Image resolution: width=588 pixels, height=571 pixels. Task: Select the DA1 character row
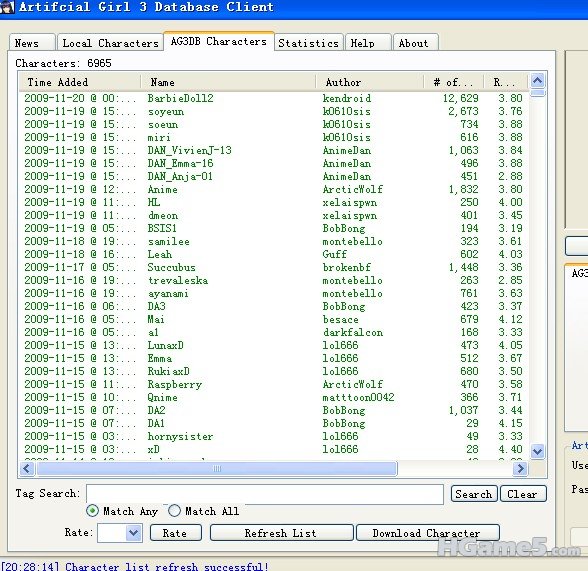pos(274,423)
